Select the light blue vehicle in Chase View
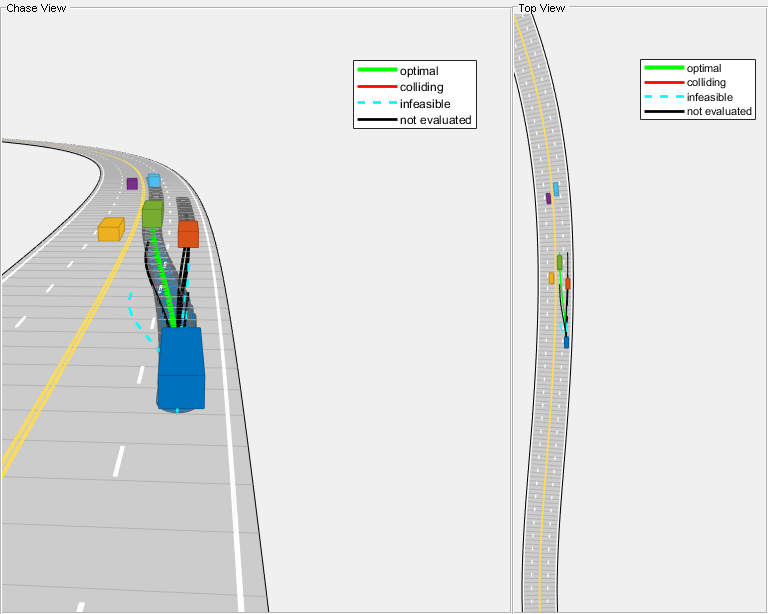The width and height of the screenshot is (768, 614). [x=154, y=181]
